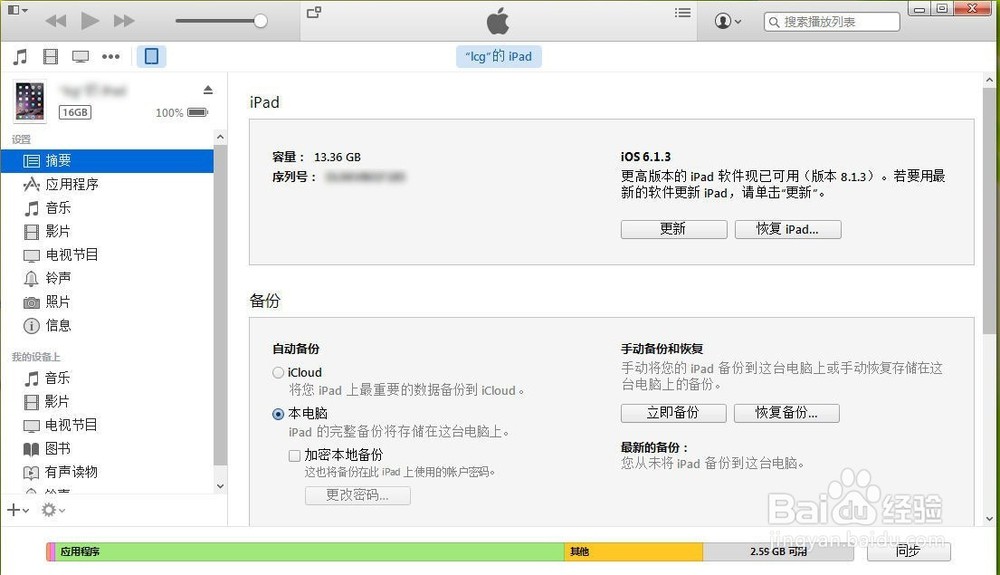Click the 更改密码... button
This screenshot has height=575, width=1000.
[x=357, y=495]
